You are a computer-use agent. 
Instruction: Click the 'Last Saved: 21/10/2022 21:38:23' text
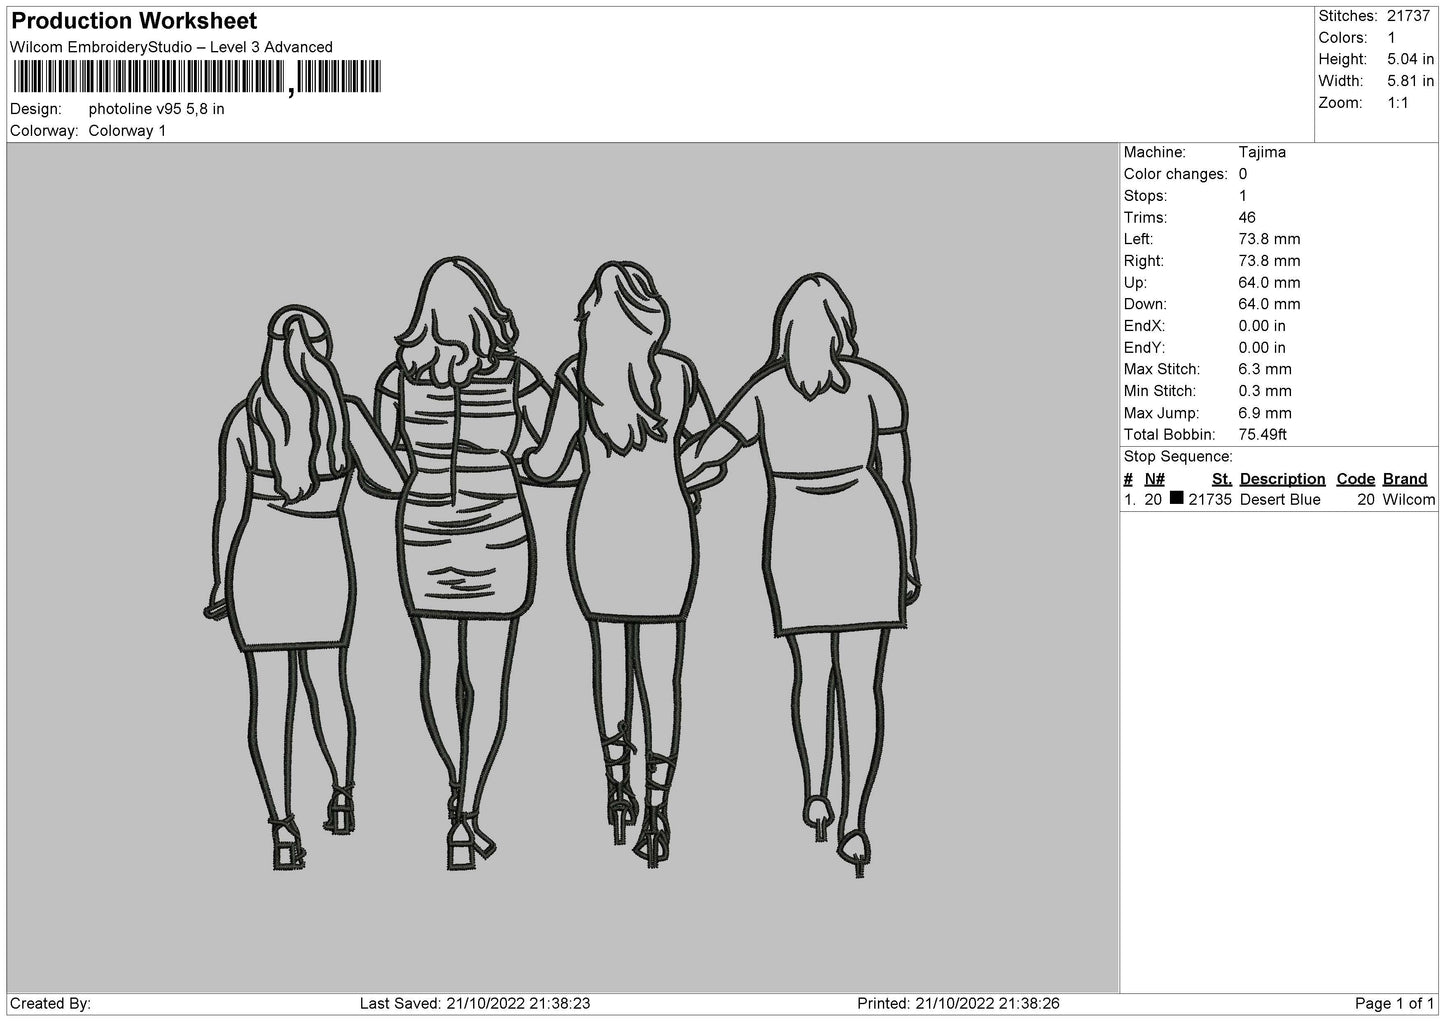pyautogui.click(x=474, y=1003)
